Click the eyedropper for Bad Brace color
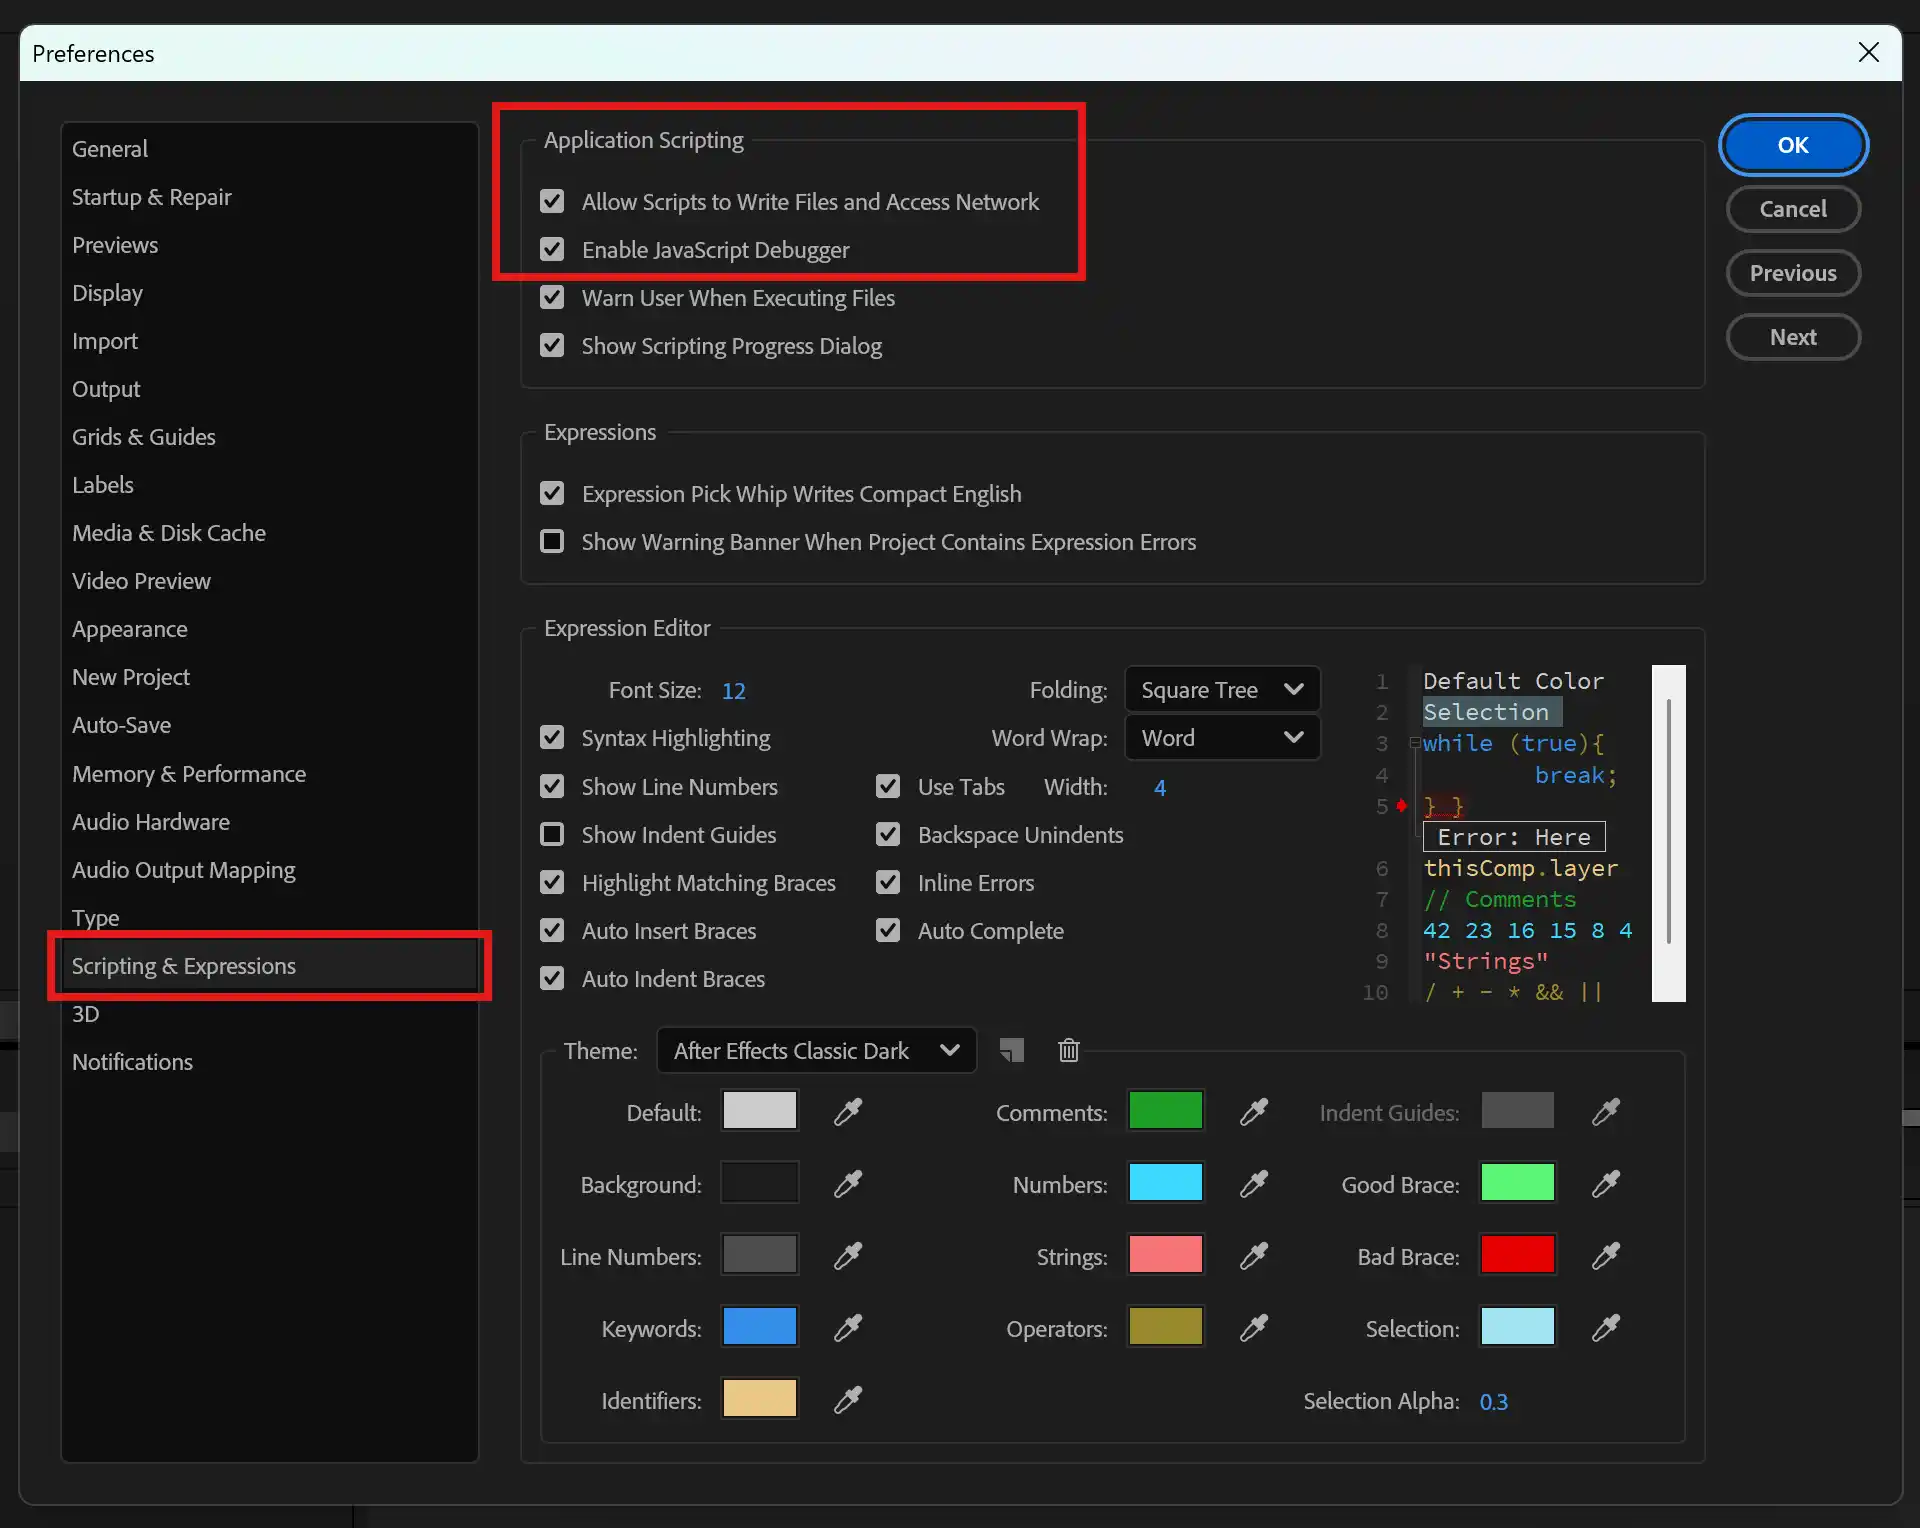Screen dimensions: 1920x1528 (1606, 1255)
